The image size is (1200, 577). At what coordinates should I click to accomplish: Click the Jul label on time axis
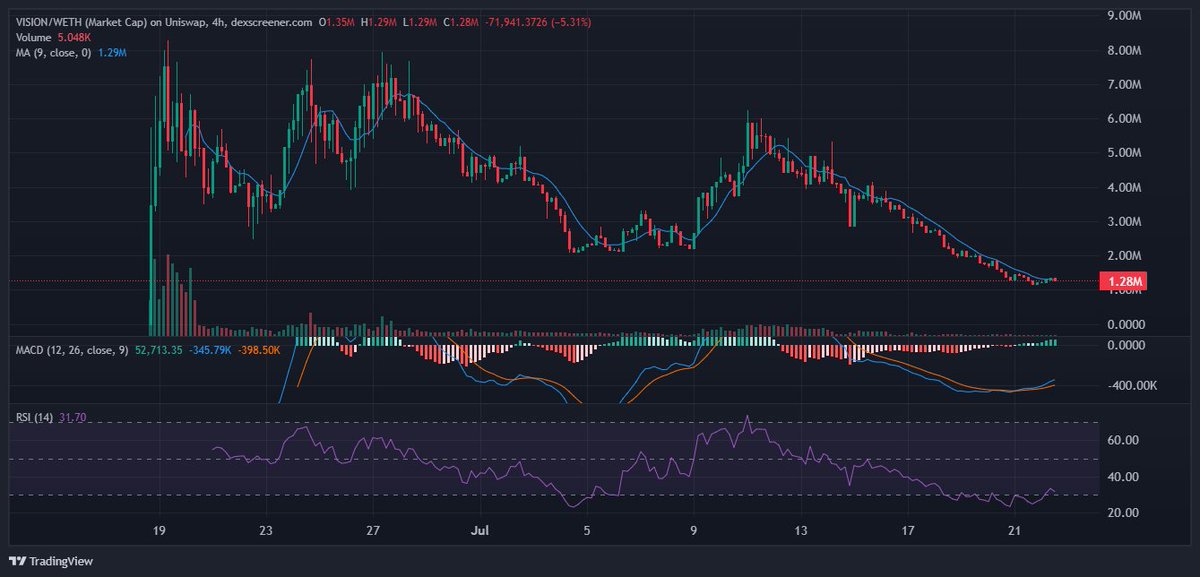tap(478, 532)
